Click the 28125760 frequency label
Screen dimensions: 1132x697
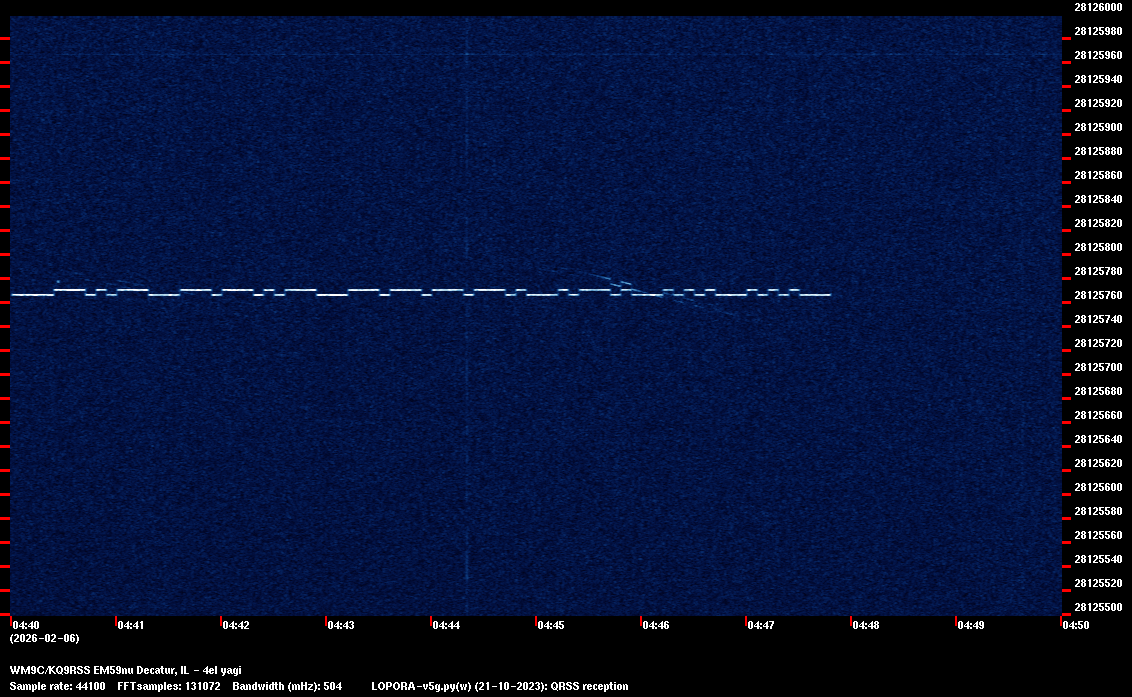[x=1097, y=295]
